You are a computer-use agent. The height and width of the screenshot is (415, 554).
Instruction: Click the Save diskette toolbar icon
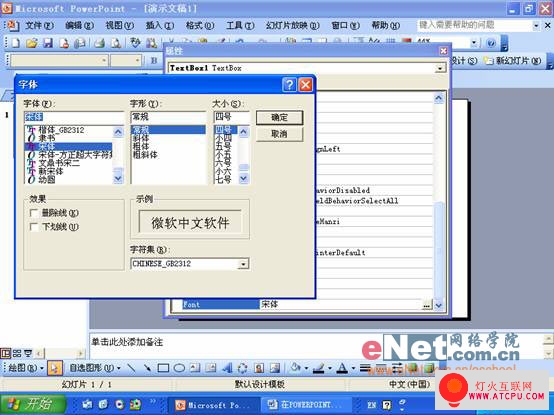coord(48,43)
